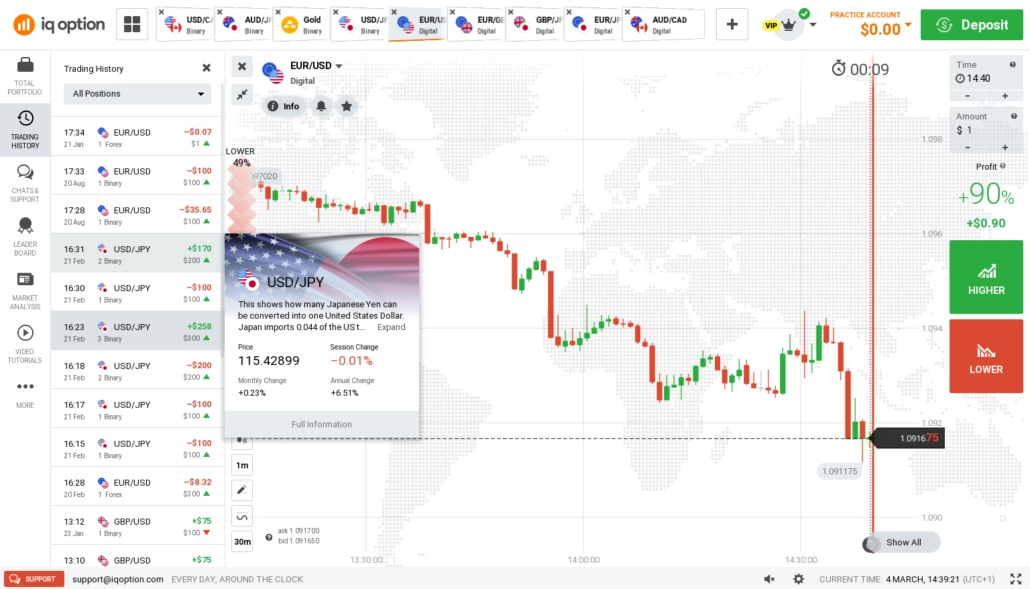Select the candlestick chart type icon
Screen dimensions: 1030x589
[240, 437]
